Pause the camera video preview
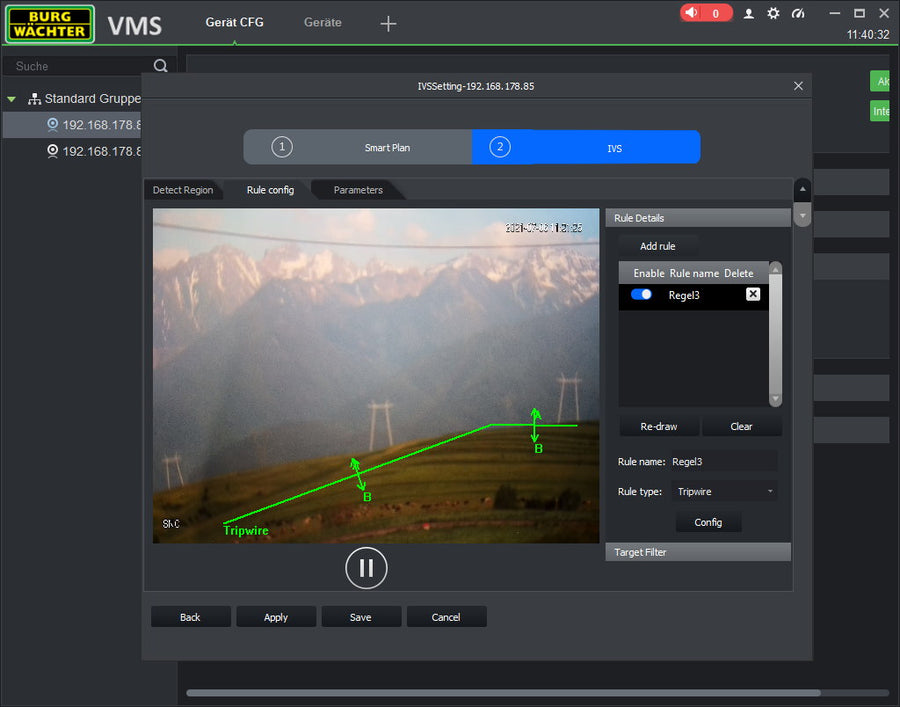Screen dimensions: 900x707 click(366, 568)
